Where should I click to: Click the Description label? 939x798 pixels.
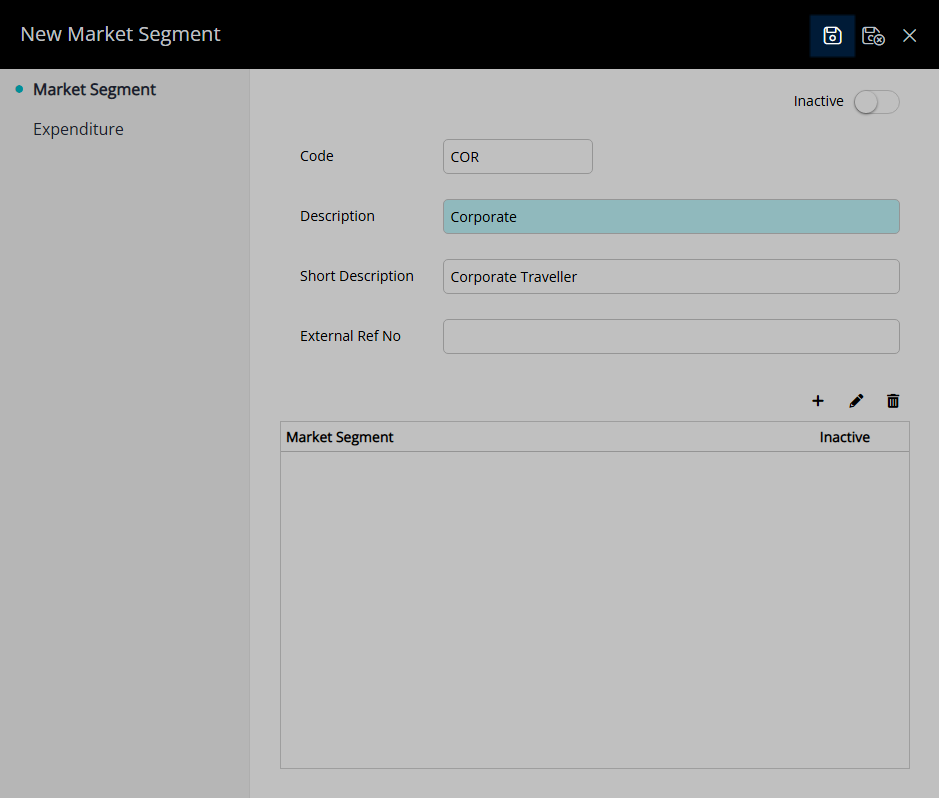tap(337, 216)
